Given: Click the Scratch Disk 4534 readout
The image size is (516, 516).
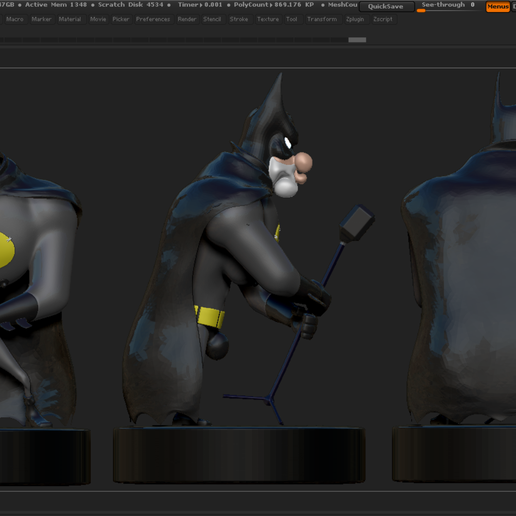Looking at the screenshot, I should point(131,5).
